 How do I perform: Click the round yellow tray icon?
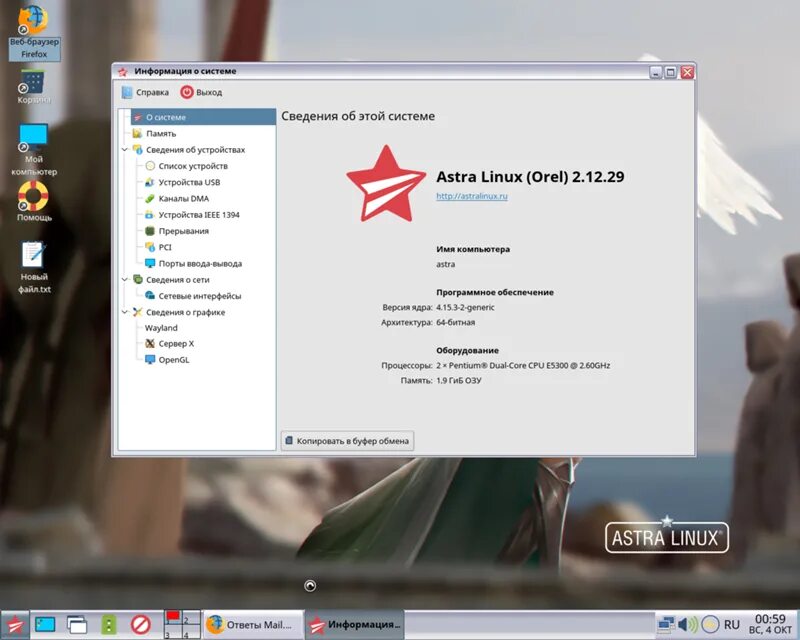(710, 625)
